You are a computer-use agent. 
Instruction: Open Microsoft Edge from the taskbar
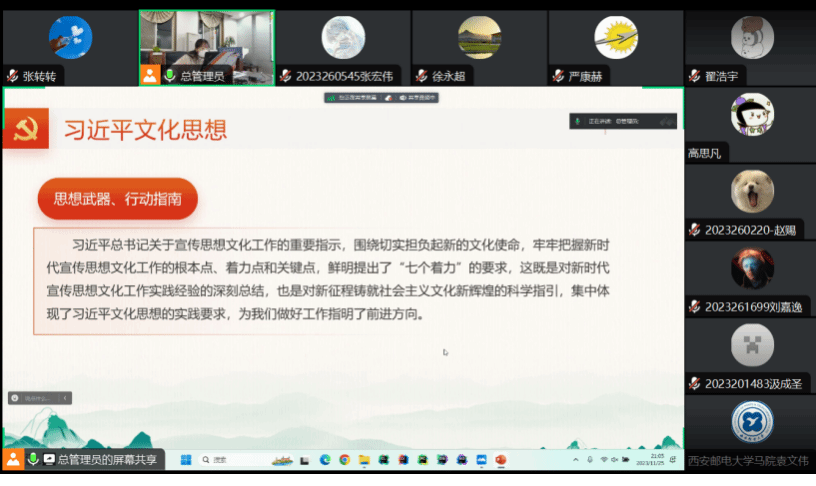pos(325,460)
